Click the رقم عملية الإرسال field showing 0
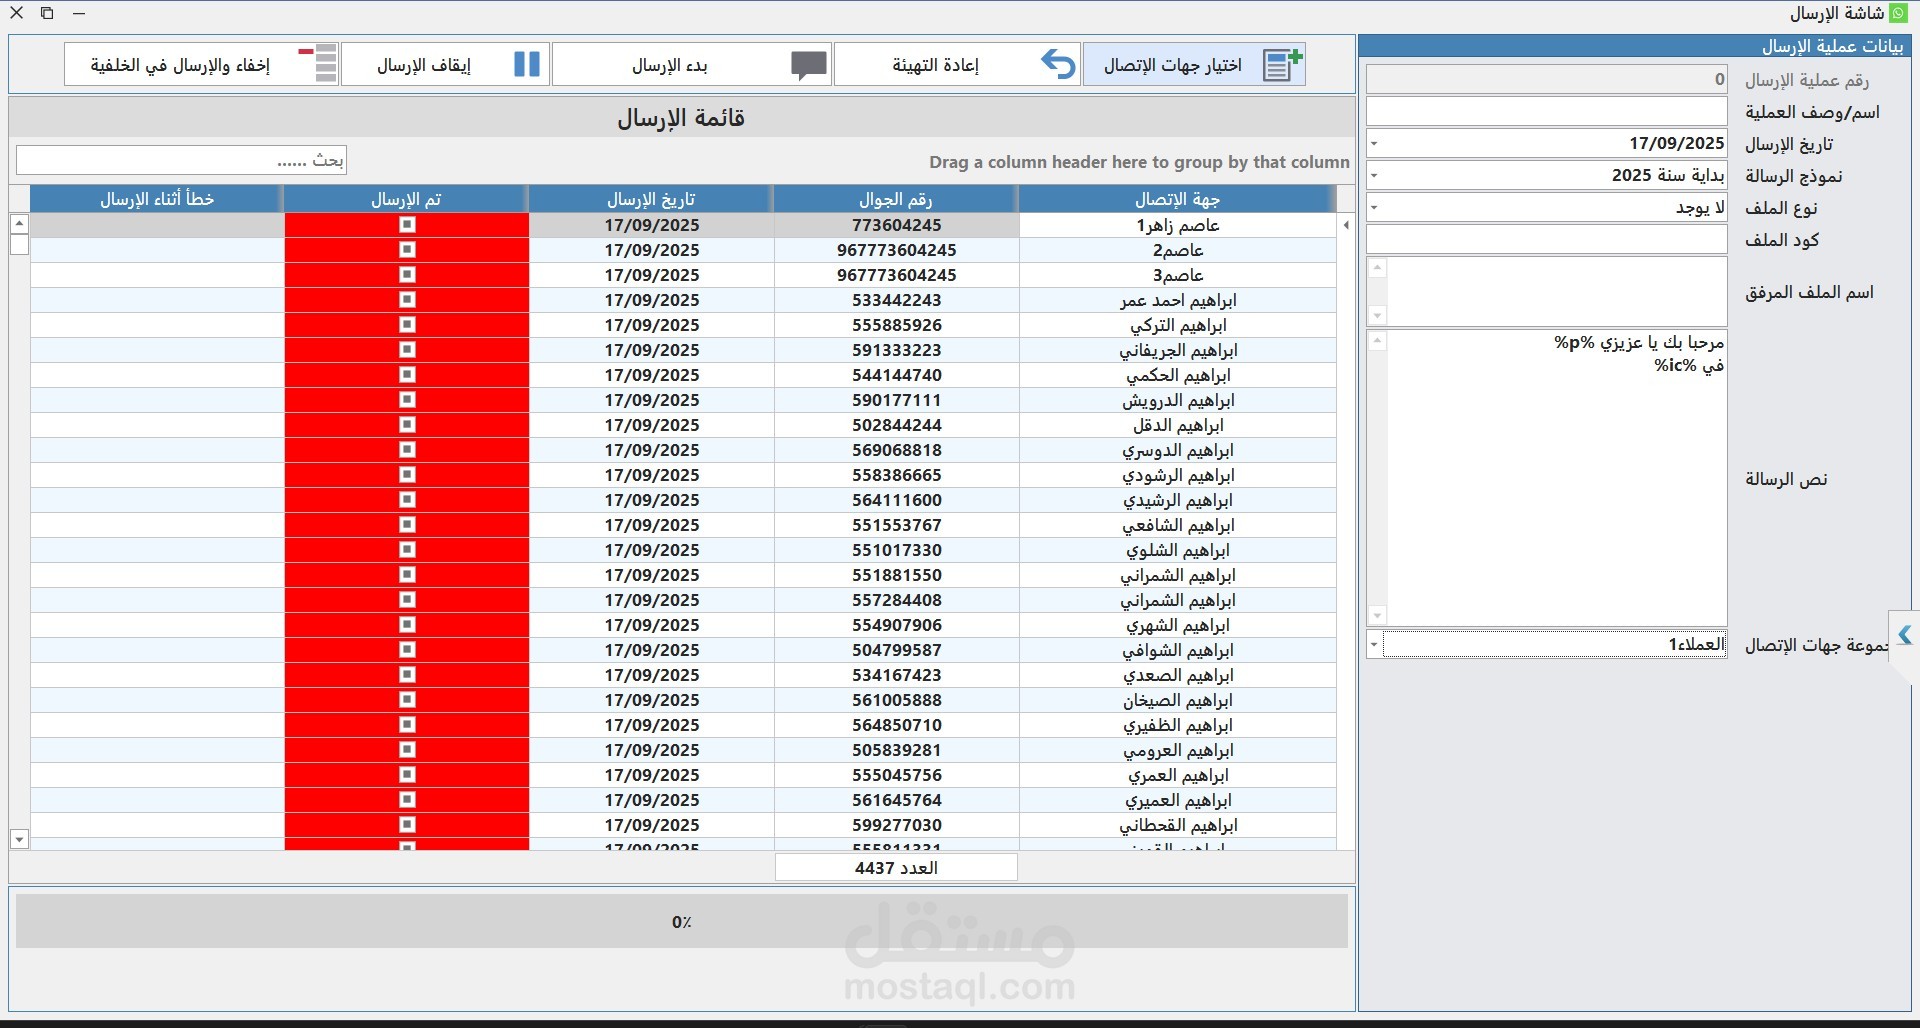This screenshot has height=1028, width=1920. point(1547,79)
